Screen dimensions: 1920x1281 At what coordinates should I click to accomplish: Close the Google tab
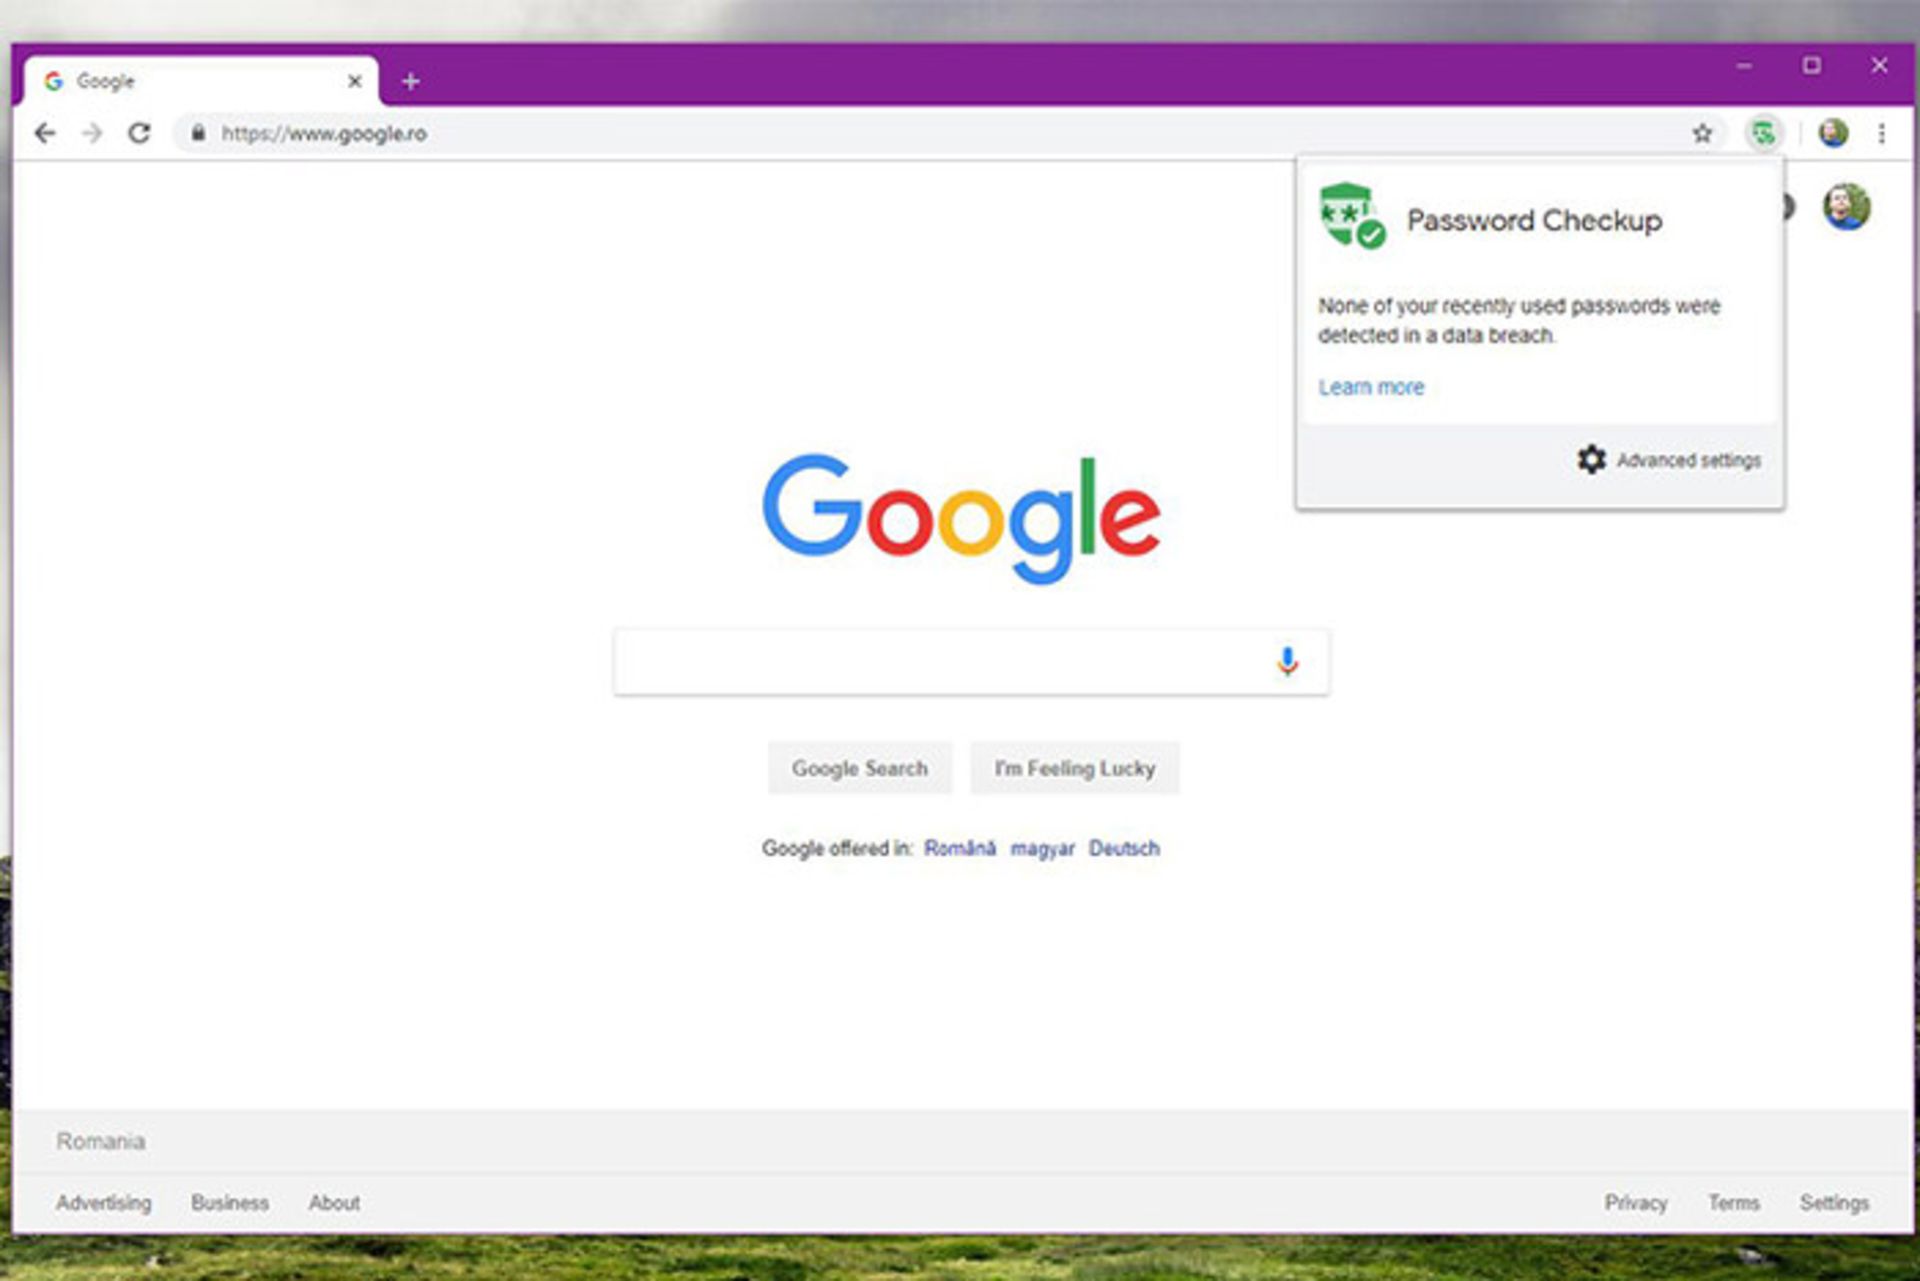354,81
